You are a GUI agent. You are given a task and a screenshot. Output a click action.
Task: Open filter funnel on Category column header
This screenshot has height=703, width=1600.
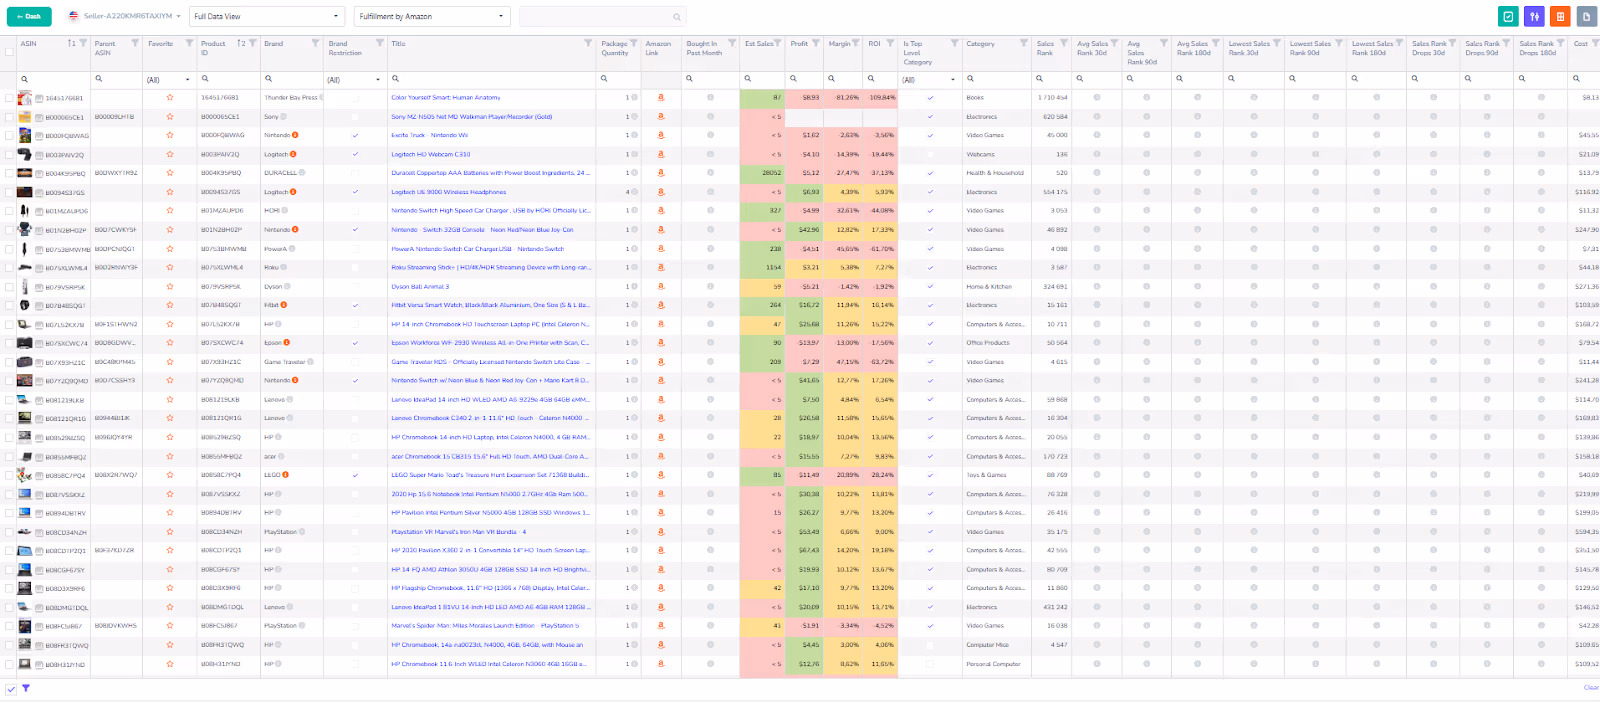[1024, 43]
